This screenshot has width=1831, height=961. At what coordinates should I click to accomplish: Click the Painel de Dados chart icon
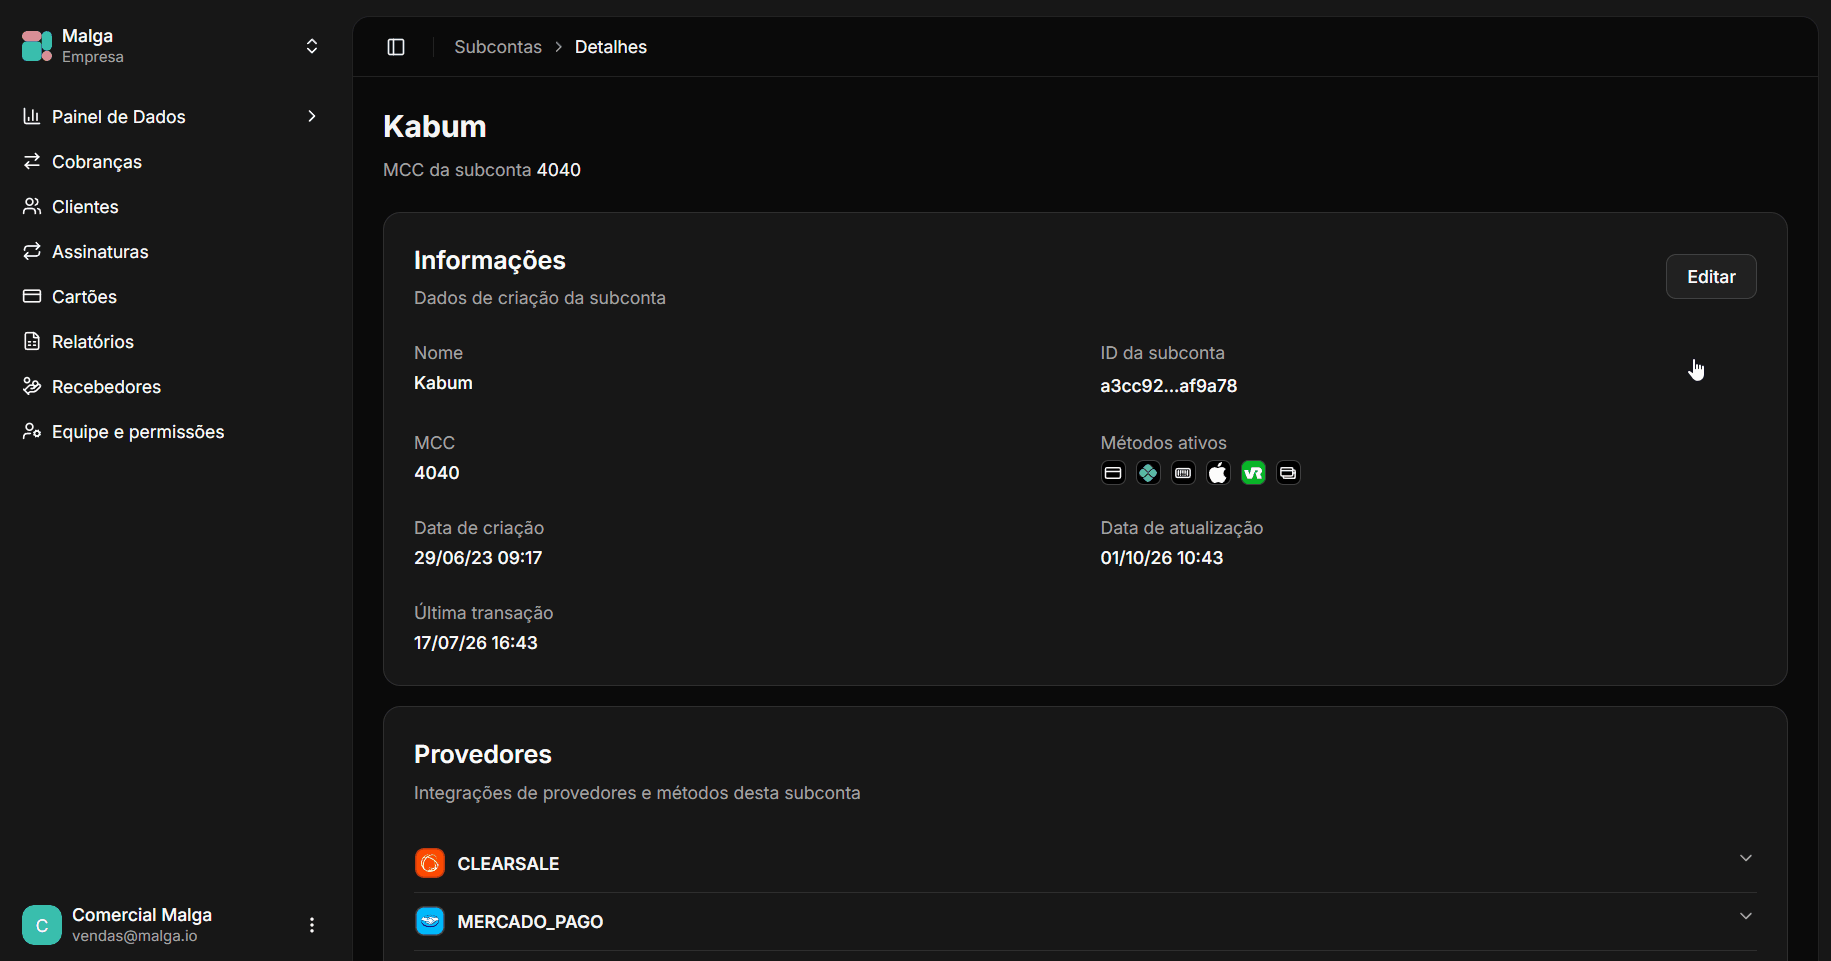coord(32,116)
